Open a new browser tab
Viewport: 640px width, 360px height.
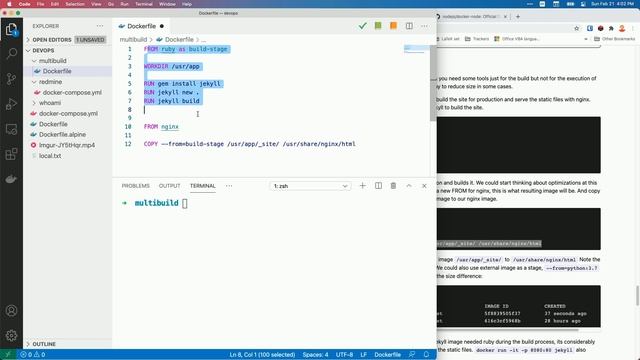(518, 17)
